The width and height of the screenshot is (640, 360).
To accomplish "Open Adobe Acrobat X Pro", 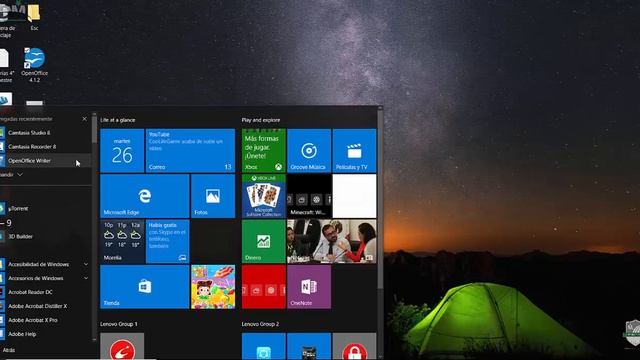I will tap(45, 320).
